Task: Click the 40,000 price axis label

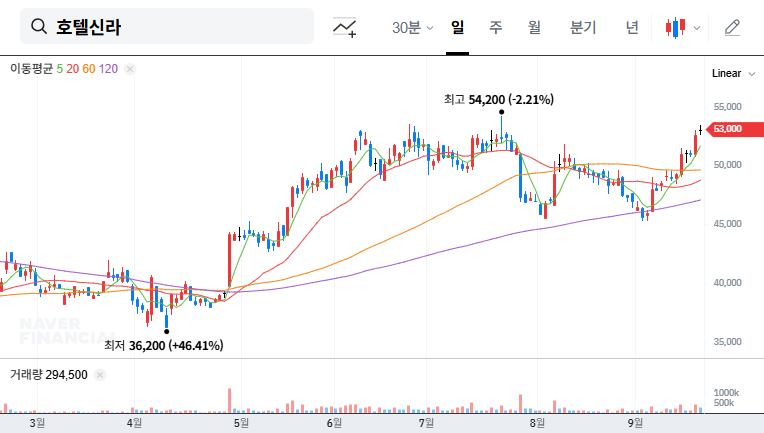Action: tap(727, 283)
